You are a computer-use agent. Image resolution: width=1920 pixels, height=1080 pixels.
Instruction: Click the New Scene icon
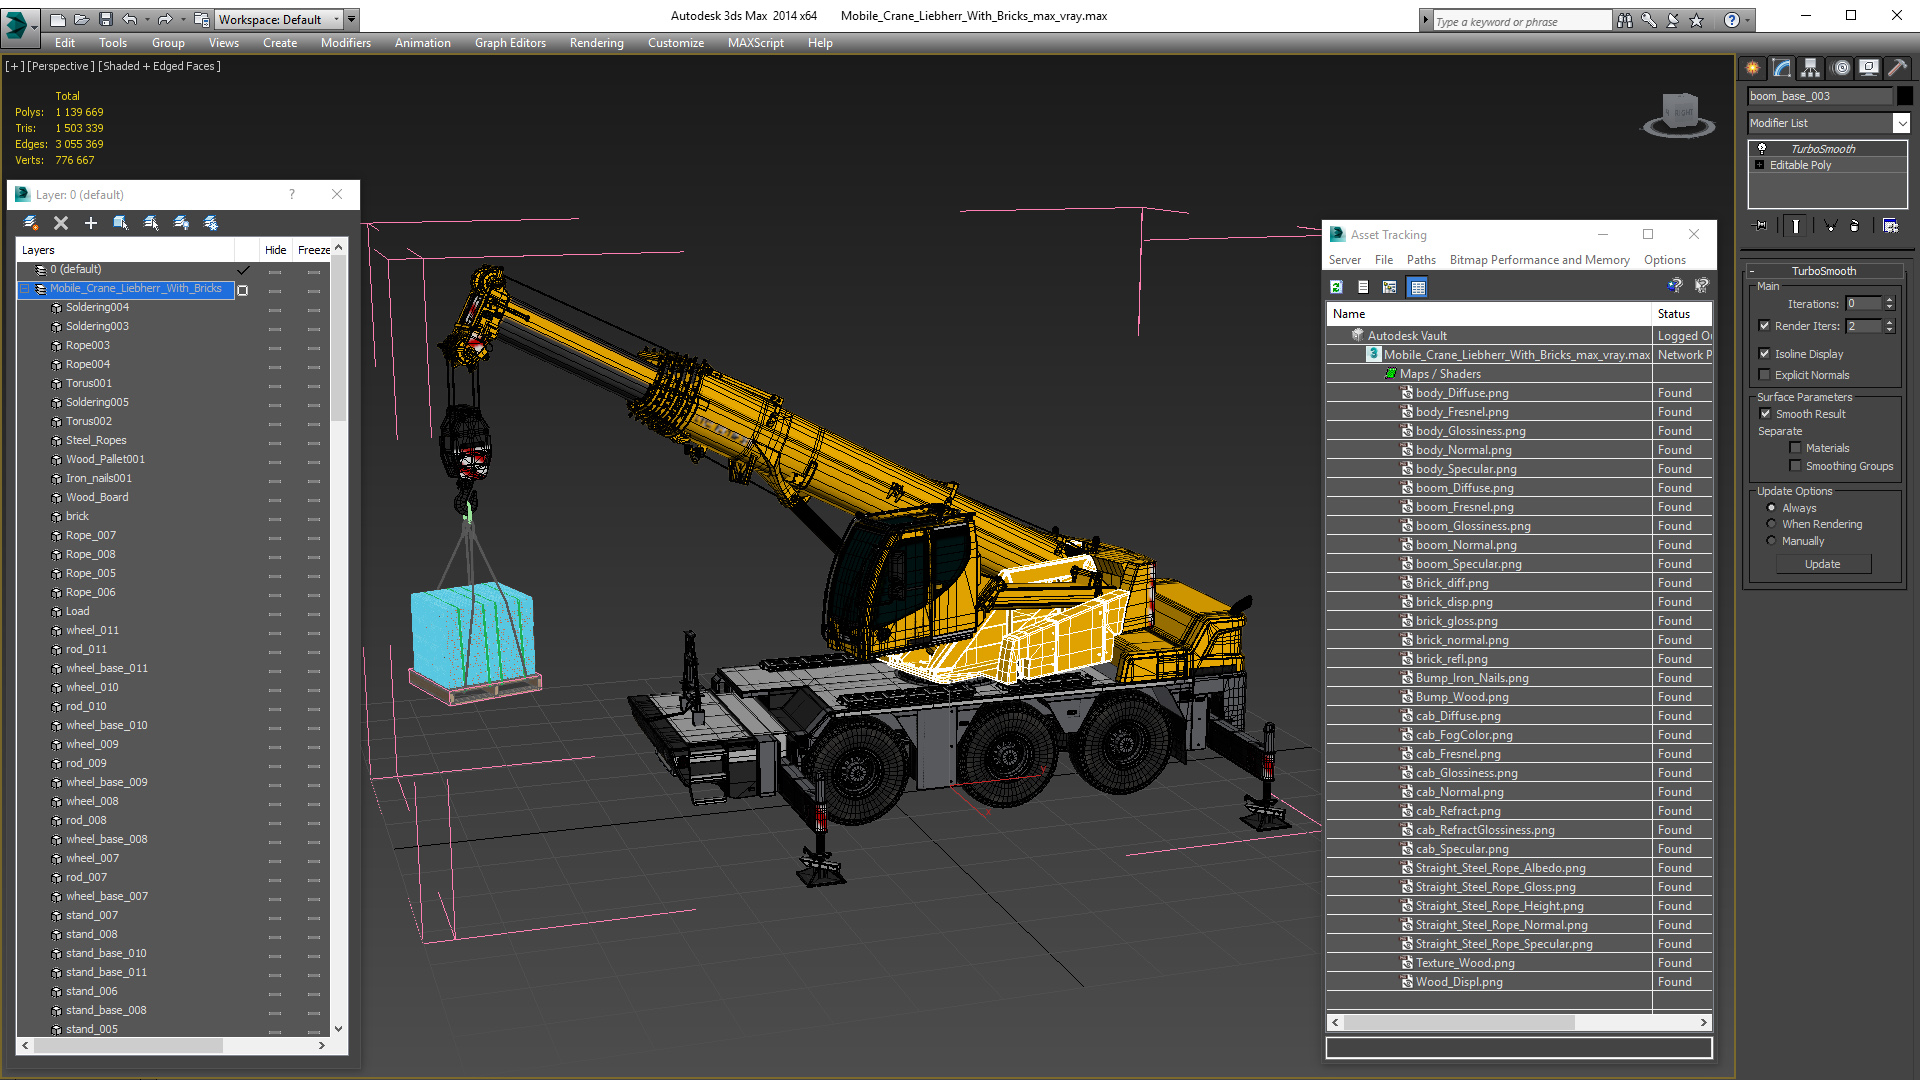[x=57, y=19]
